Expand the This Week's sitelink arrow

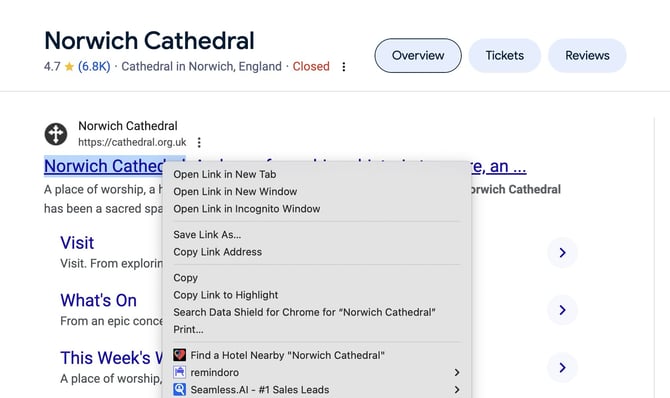[x=562, y=368]
